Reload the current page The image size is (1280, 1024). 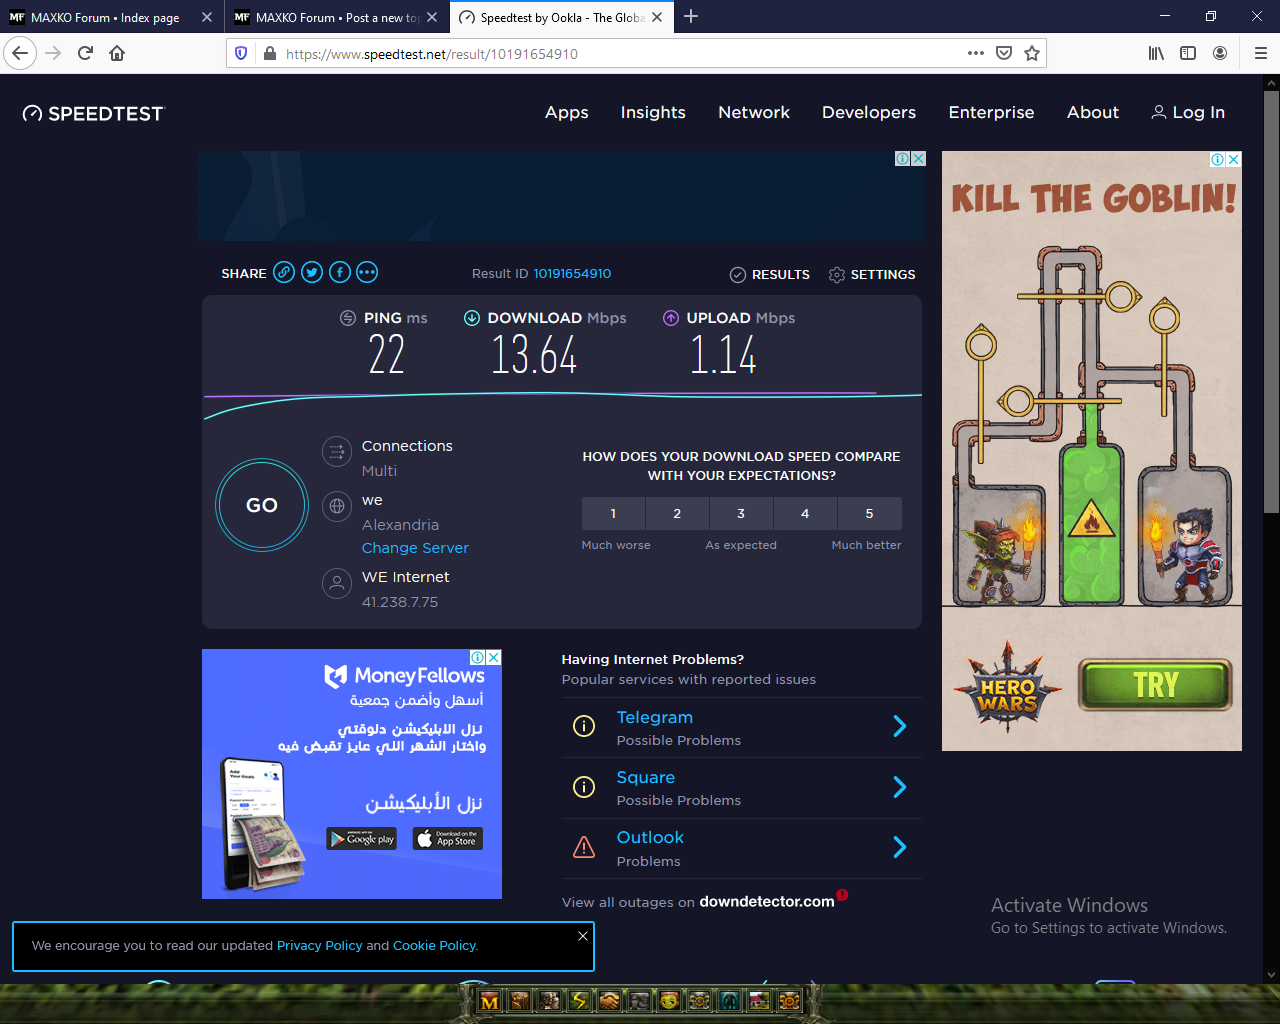click(86, 53)
